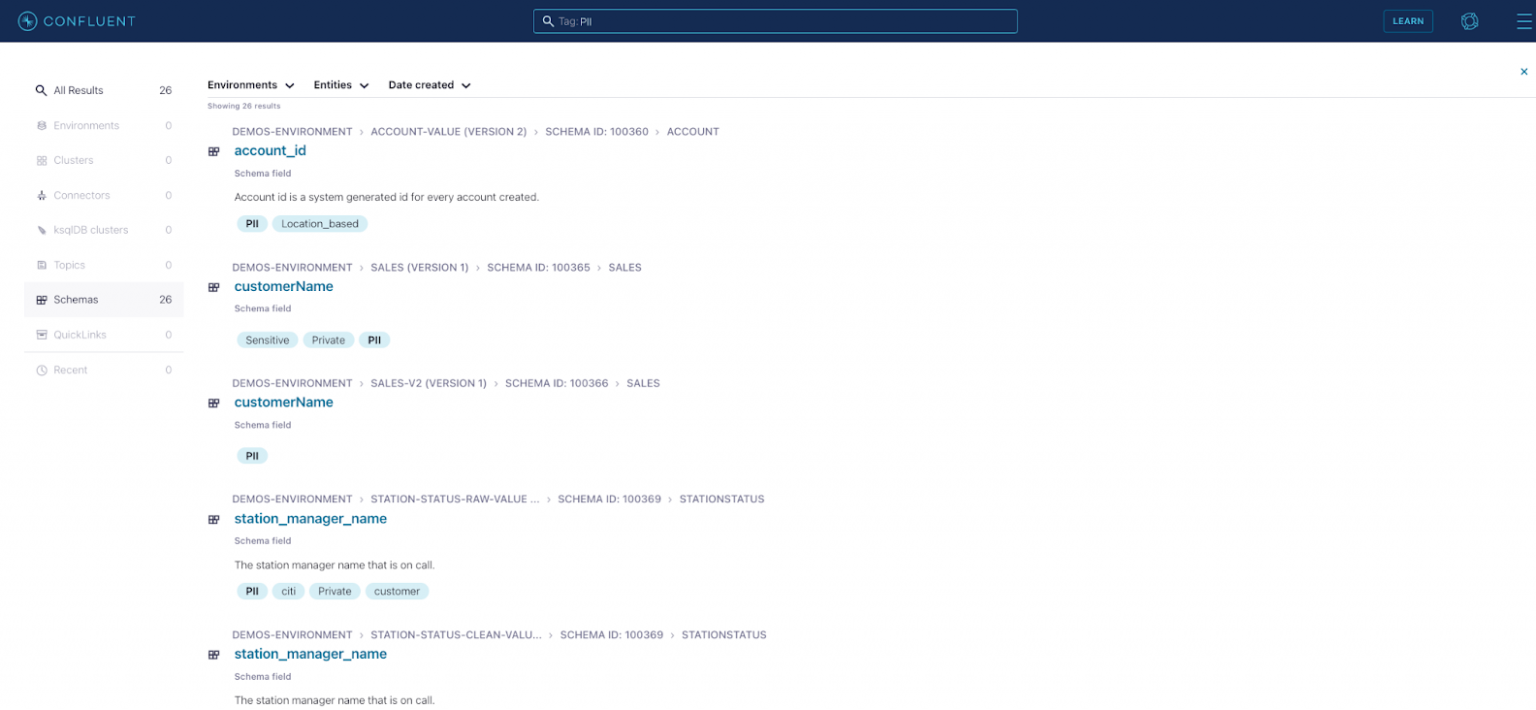Screen dimensions: 1536x710
Task: Click the Confluent logo icon
Action: coord(28,21)
